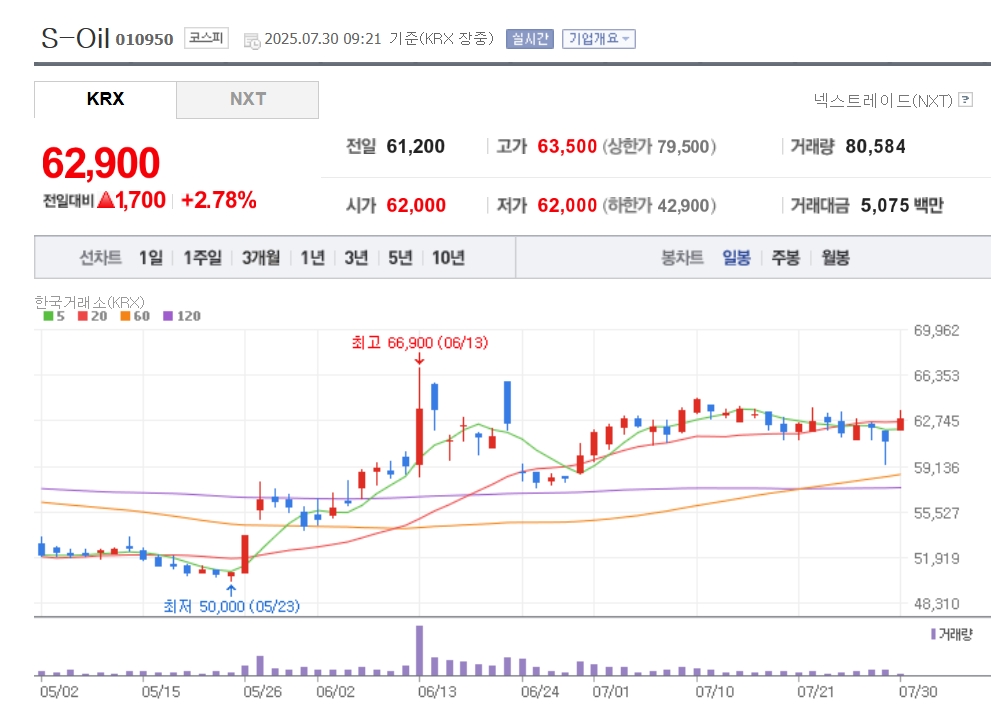Select the 3년 line chart period
Image resolution: width=991 pixels, height=725 pixels.
356,258
